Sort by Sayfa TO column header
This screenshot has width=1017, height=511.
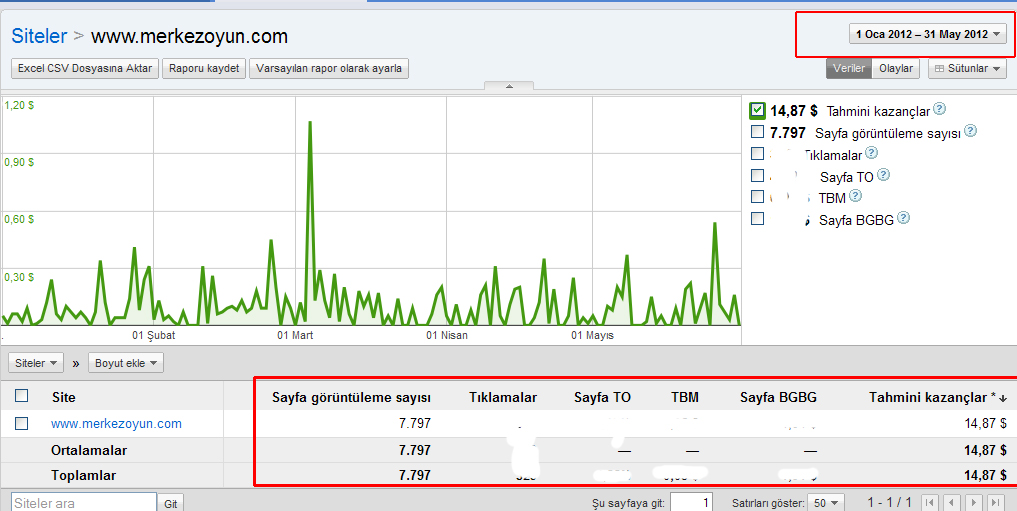602,398
